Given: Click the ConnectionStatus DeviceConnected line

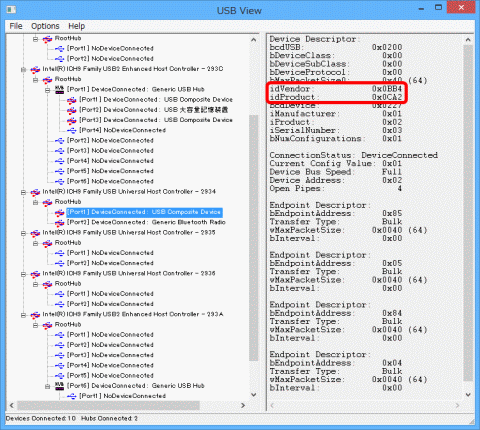Looking at the screenshot, I should pos(354,155).
